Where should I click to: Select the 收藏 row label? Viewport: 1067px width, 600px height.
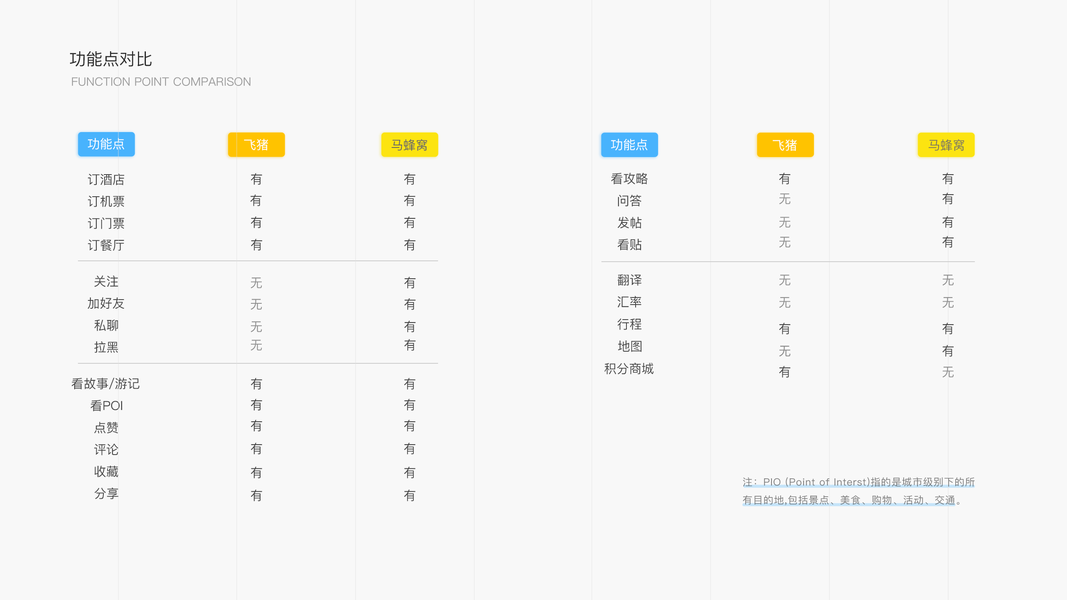point(106,472)
